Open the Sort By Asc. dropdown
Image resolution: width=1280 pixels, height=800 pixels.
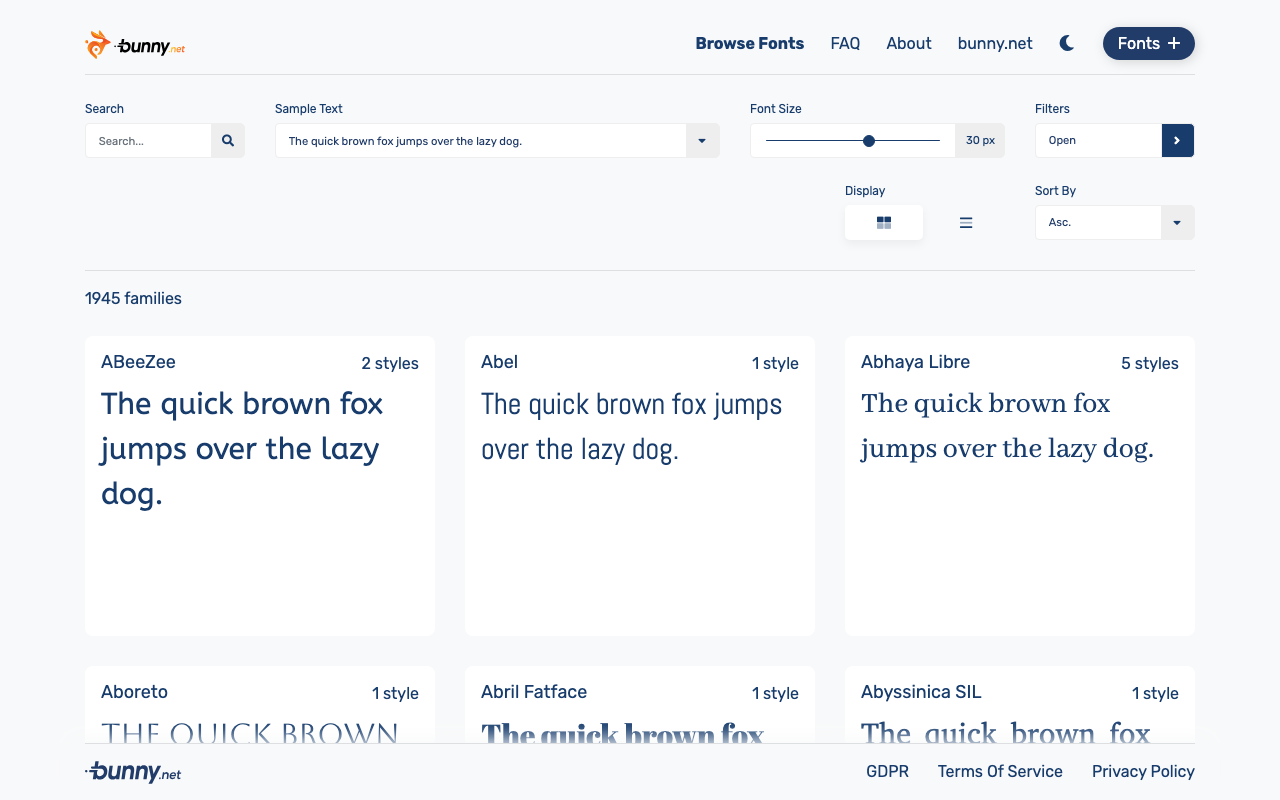tap(1115, 222)
